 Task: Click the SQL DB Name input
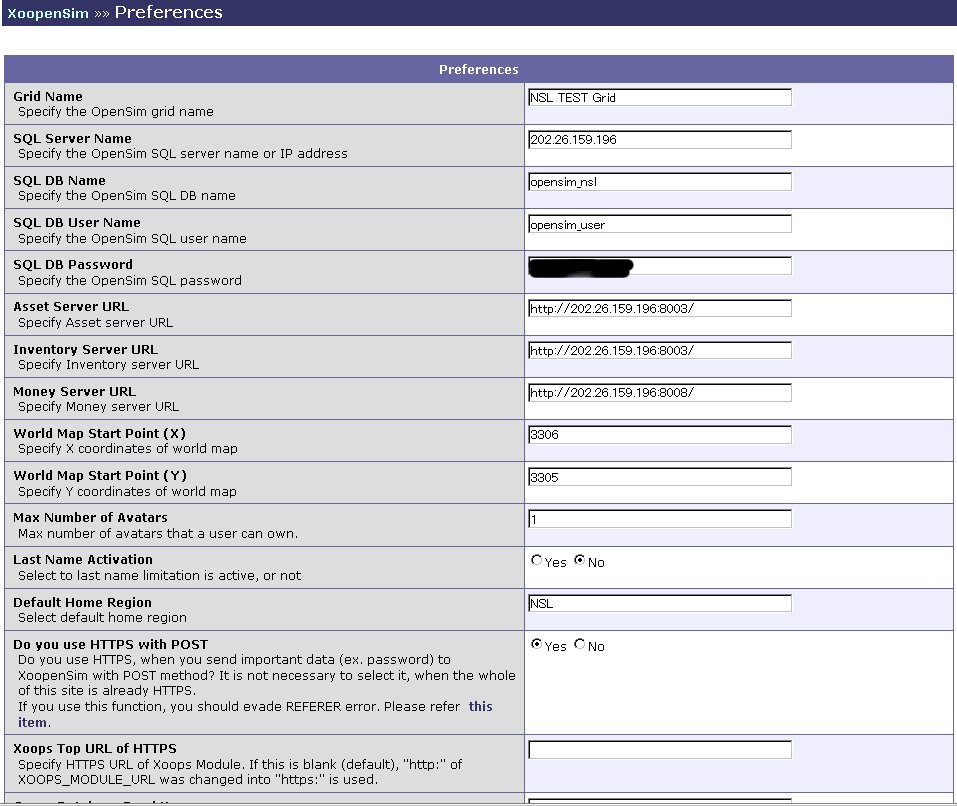point(659,182)
